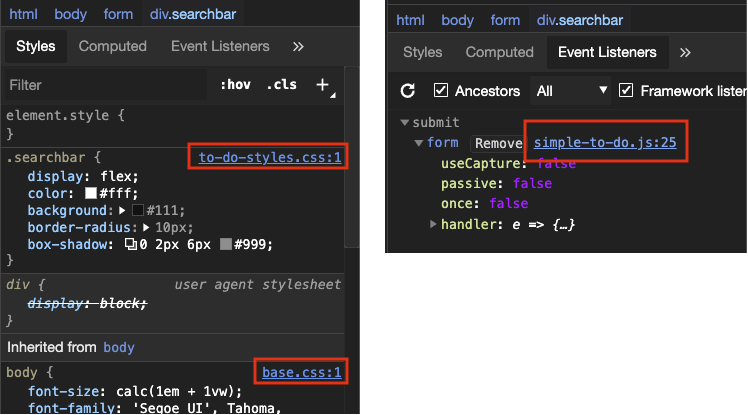The image size is (748, 415).
Task: Select html breadcrumb in right panel
Action: click(x=410, y=20)
